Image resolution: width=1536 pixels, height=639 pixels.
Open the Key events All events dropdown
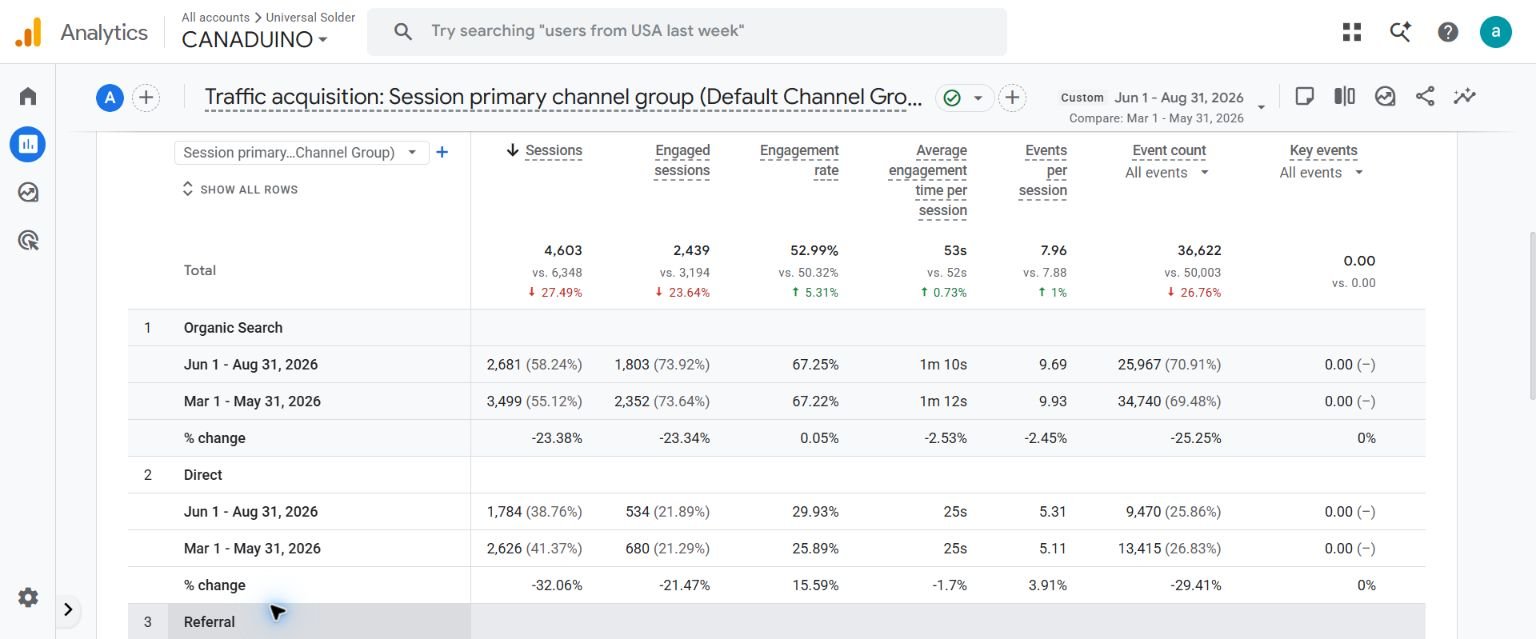pyautogui.click(x=1321, y=173)
